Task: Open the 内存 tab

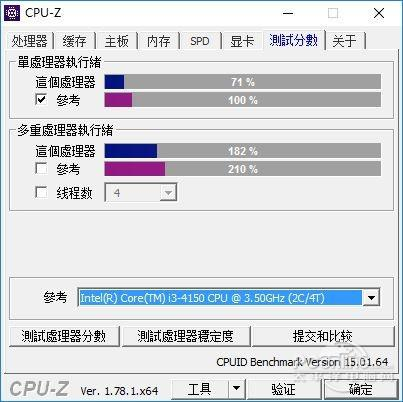Action: coord(159,41)
